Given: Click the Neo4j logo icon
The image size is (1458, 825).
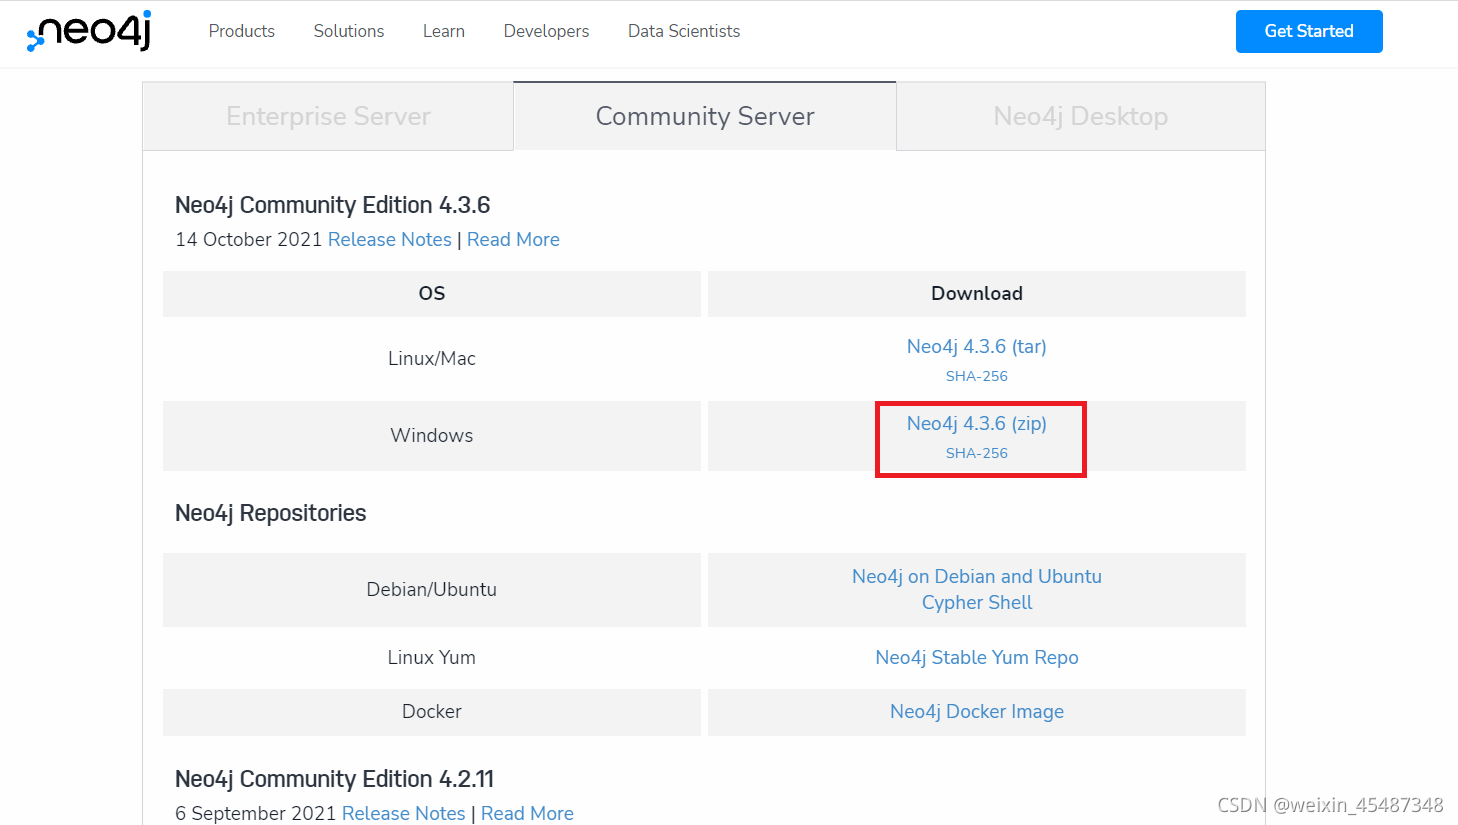Looking at the screenshot, I should [89, 31].
